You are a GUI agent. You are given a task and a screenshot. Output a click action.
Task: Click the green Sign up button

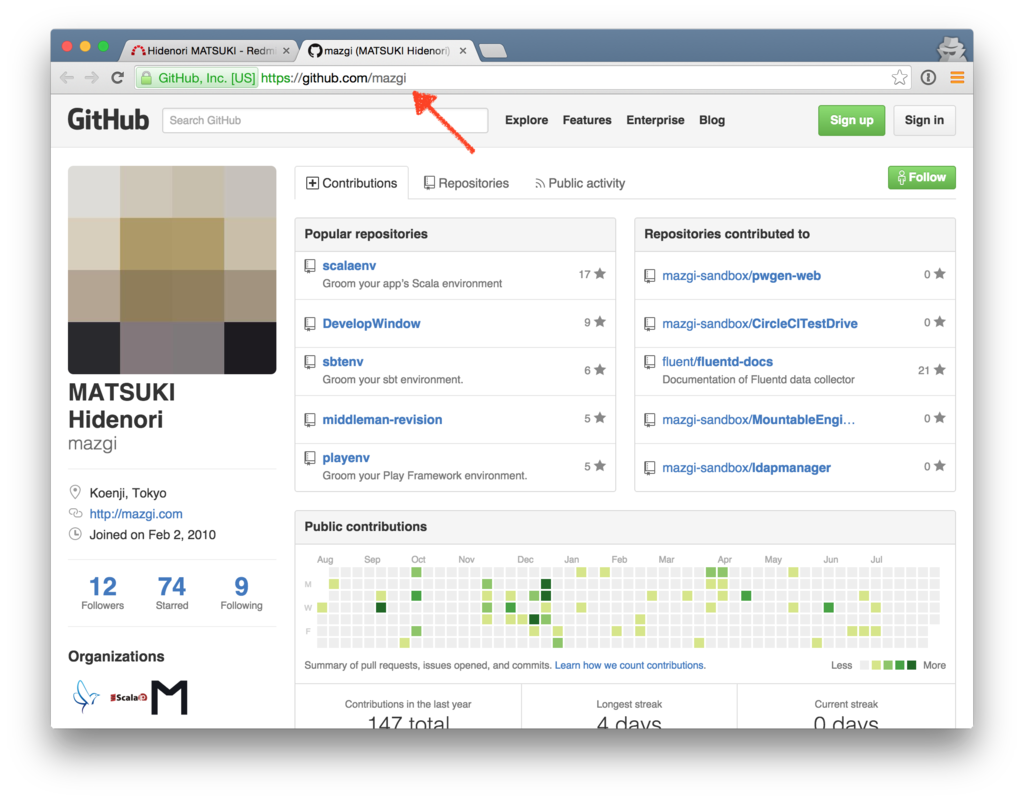tap(852, 120)
